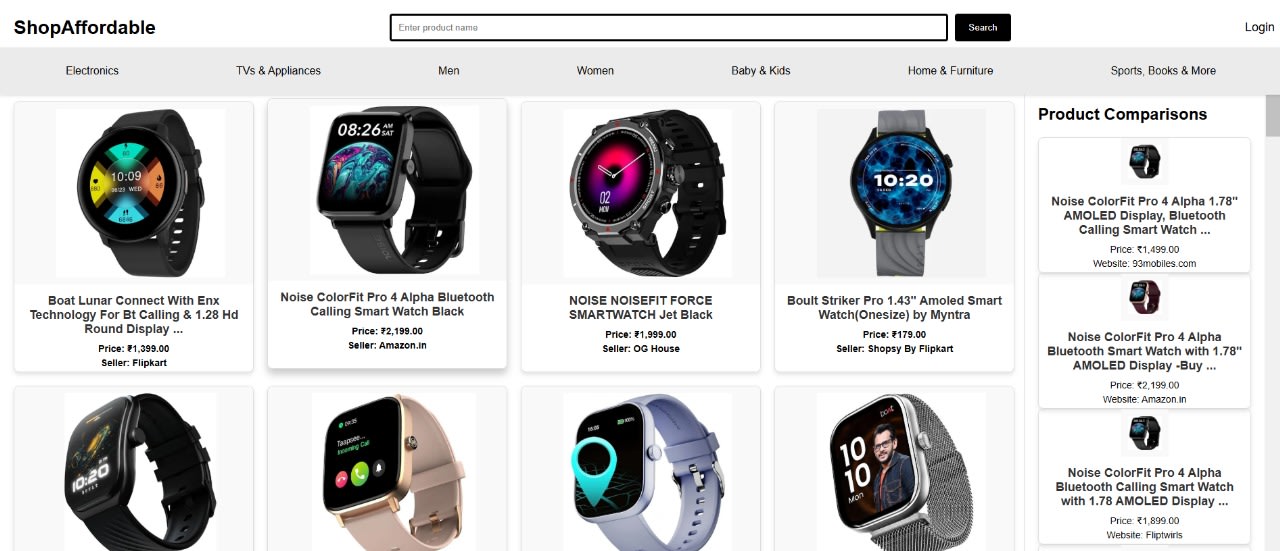The width and height of the screenshot is (1280, 551).
Task: Open the Login link
Action: [1259, 27]
